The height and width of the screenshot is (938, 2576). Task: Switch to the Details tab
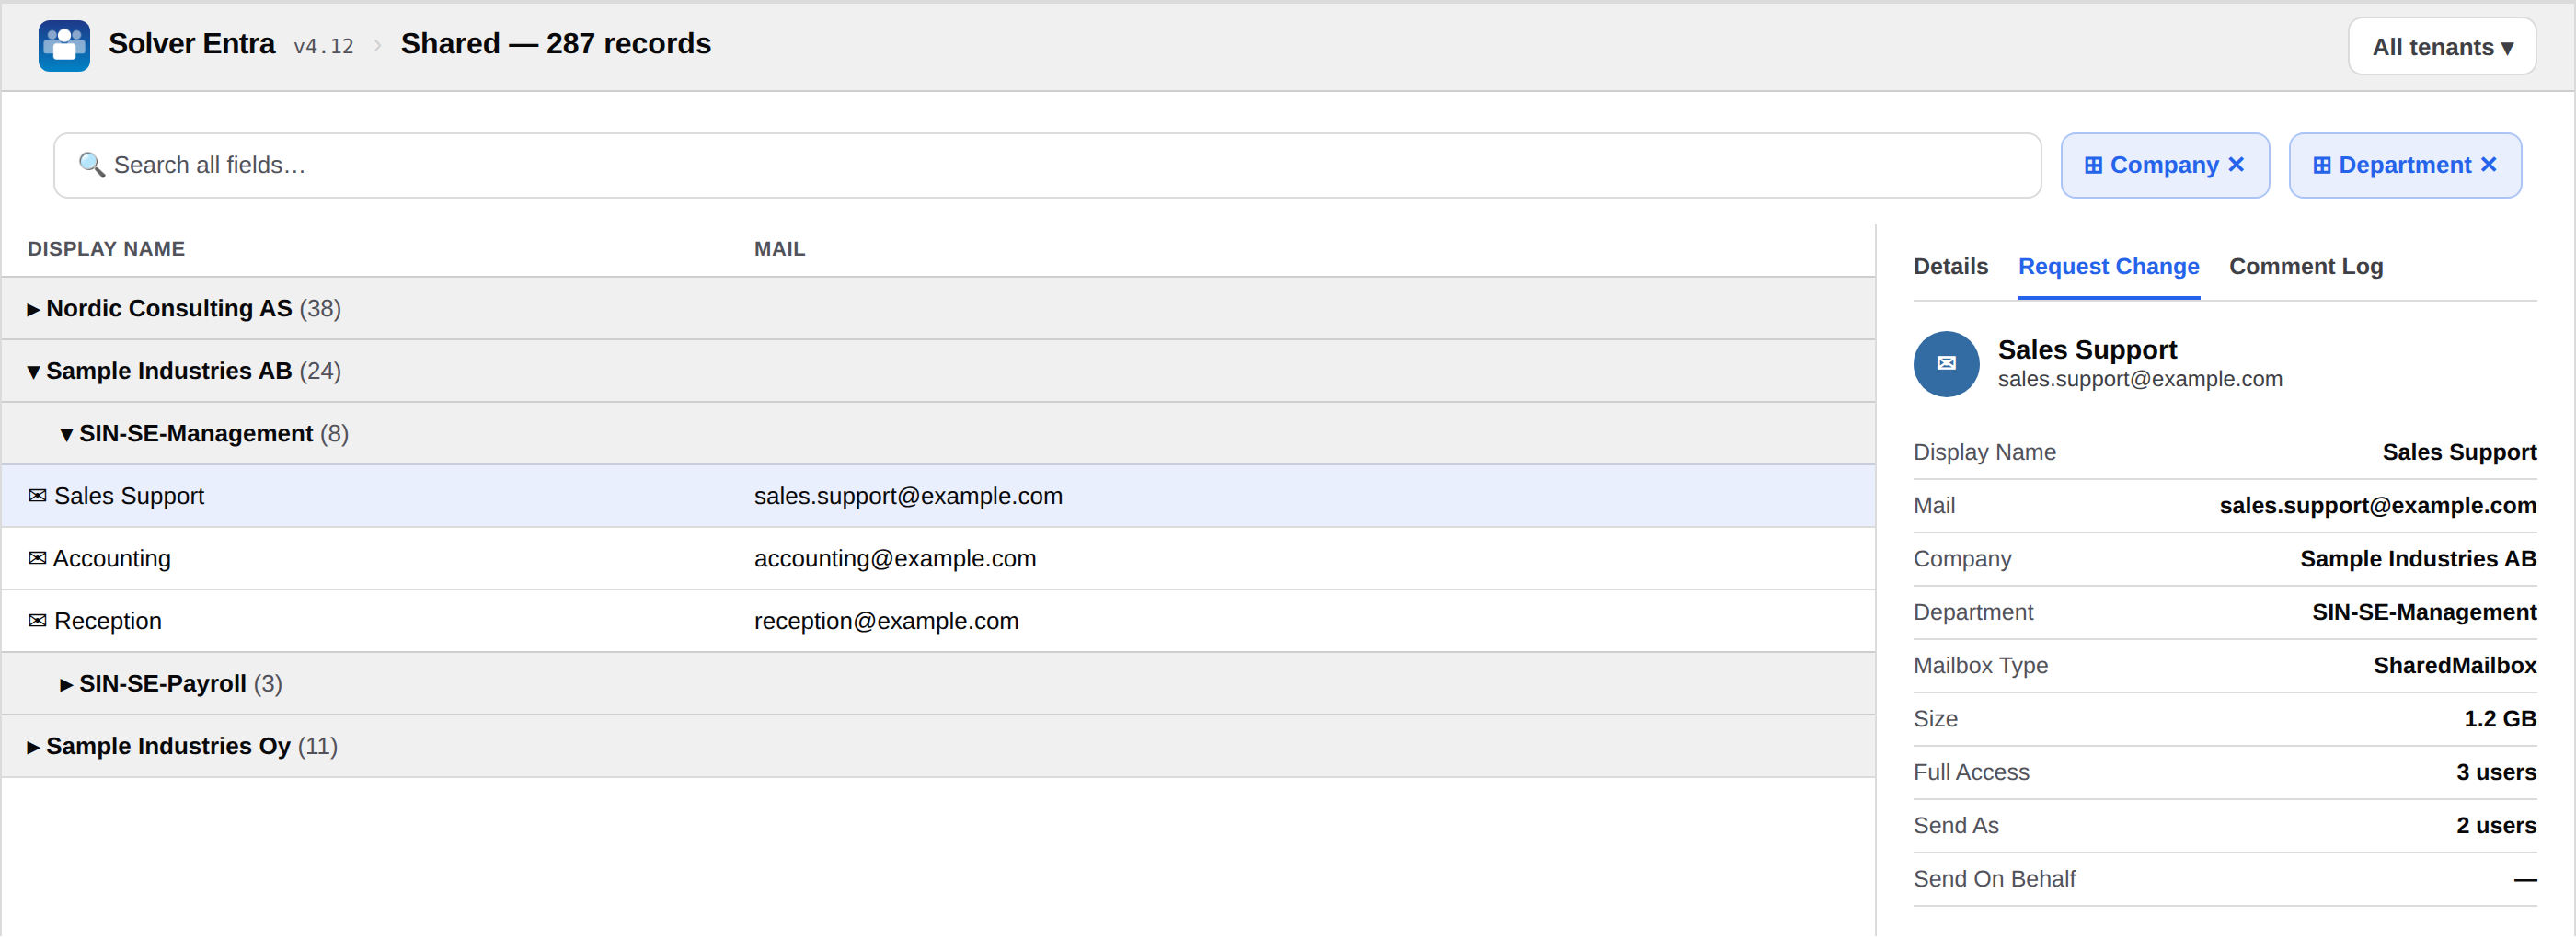pos(1950,267)
